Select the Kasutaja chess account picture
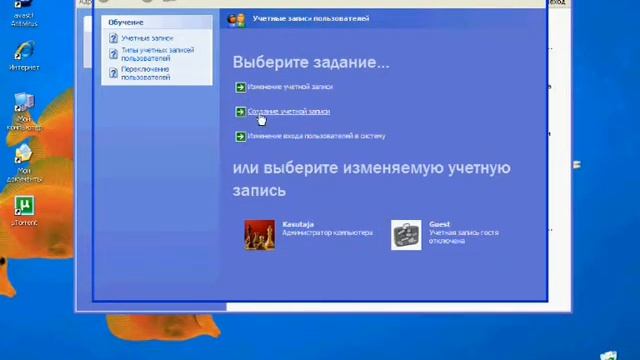This screenshot has width=640, height=360. [x=260, y=235]
